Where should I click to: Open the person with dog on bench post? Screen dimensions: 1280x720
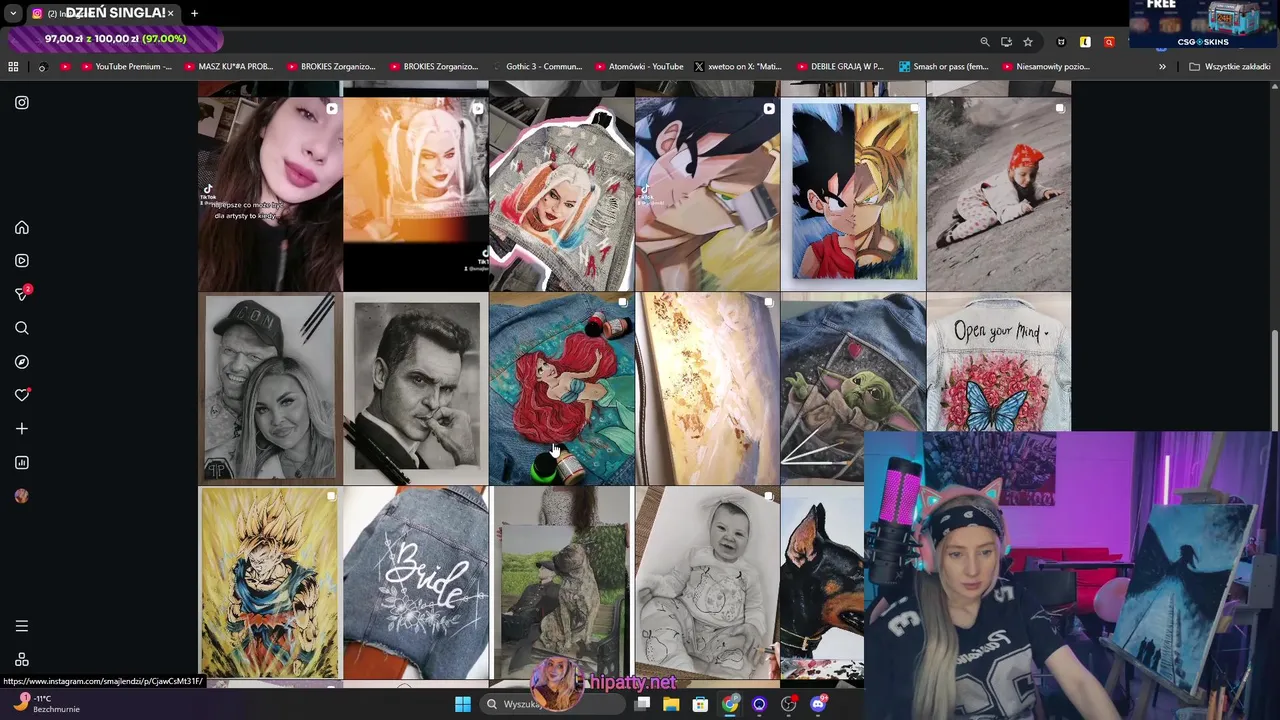(x=562, y=584)
